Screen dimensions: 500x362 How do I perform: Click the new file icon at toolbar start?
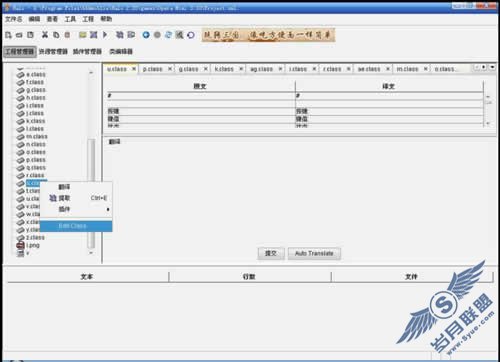(9, 35)
